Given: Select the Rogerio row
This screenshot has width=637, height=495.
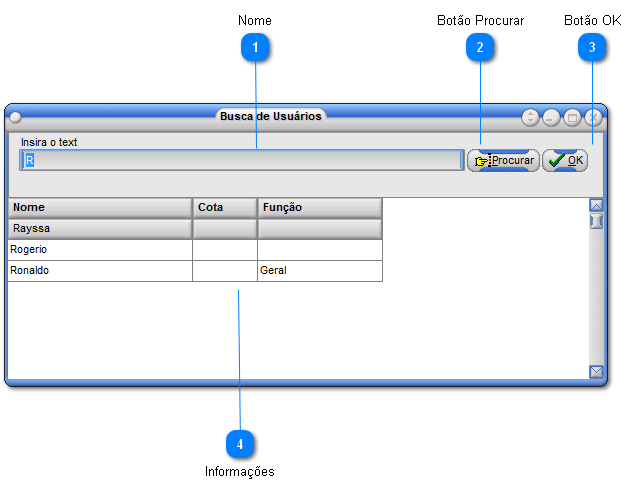Looking at the screenshot, I should coord(195,250).
